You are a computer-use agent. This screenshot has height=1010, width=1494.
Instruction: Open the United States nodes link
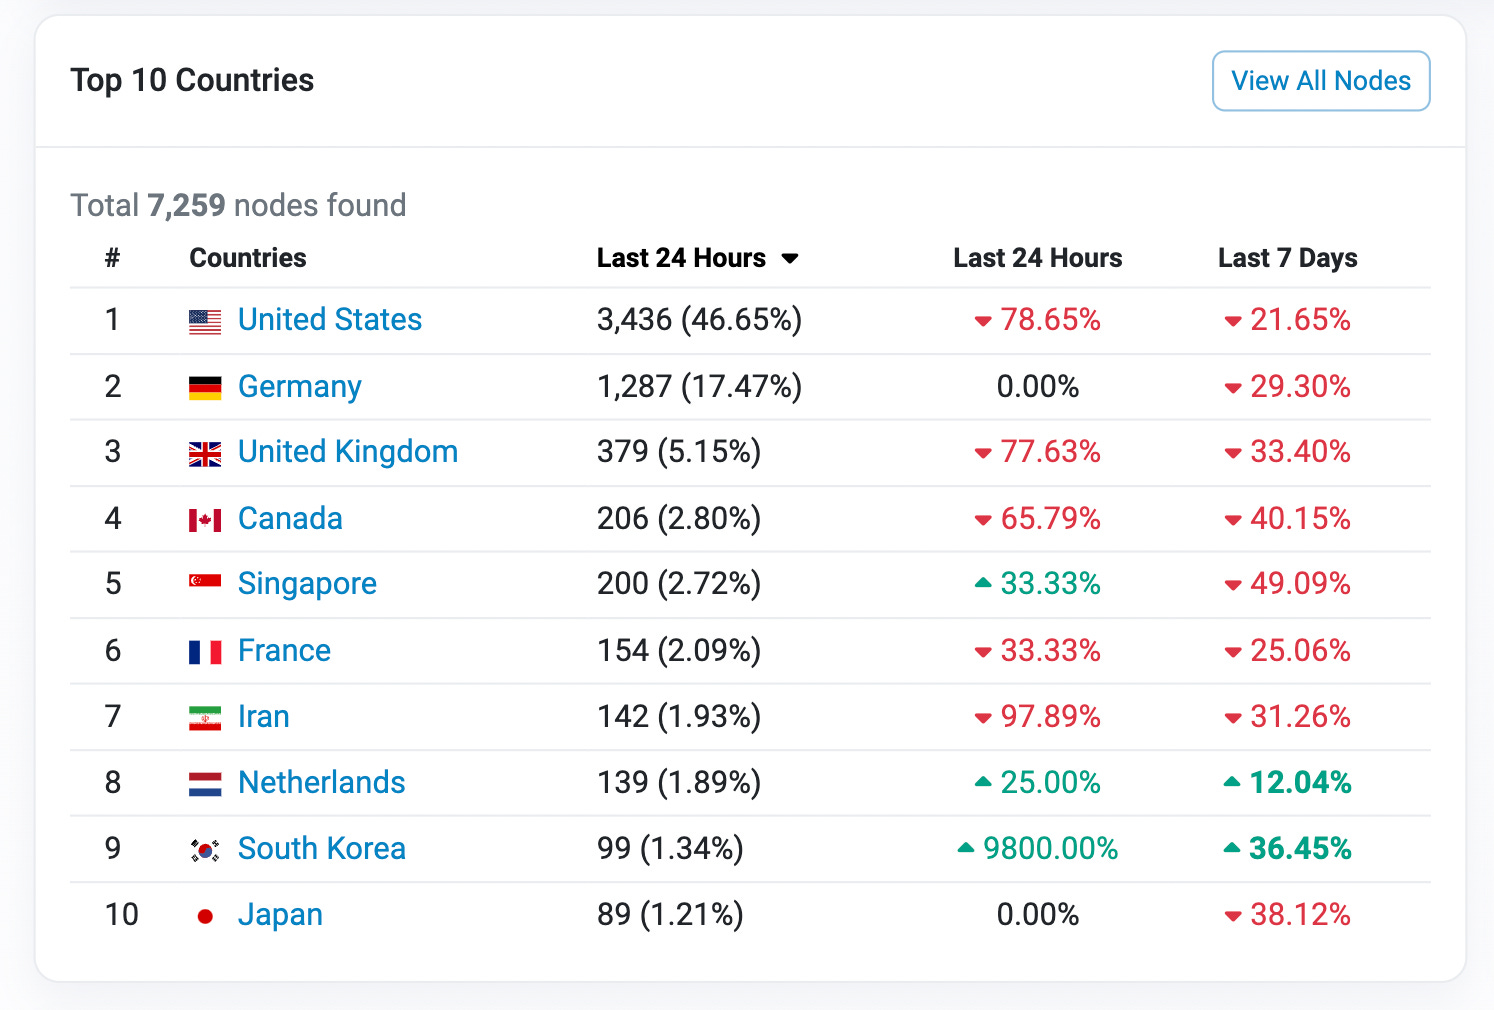coord(330,320)
